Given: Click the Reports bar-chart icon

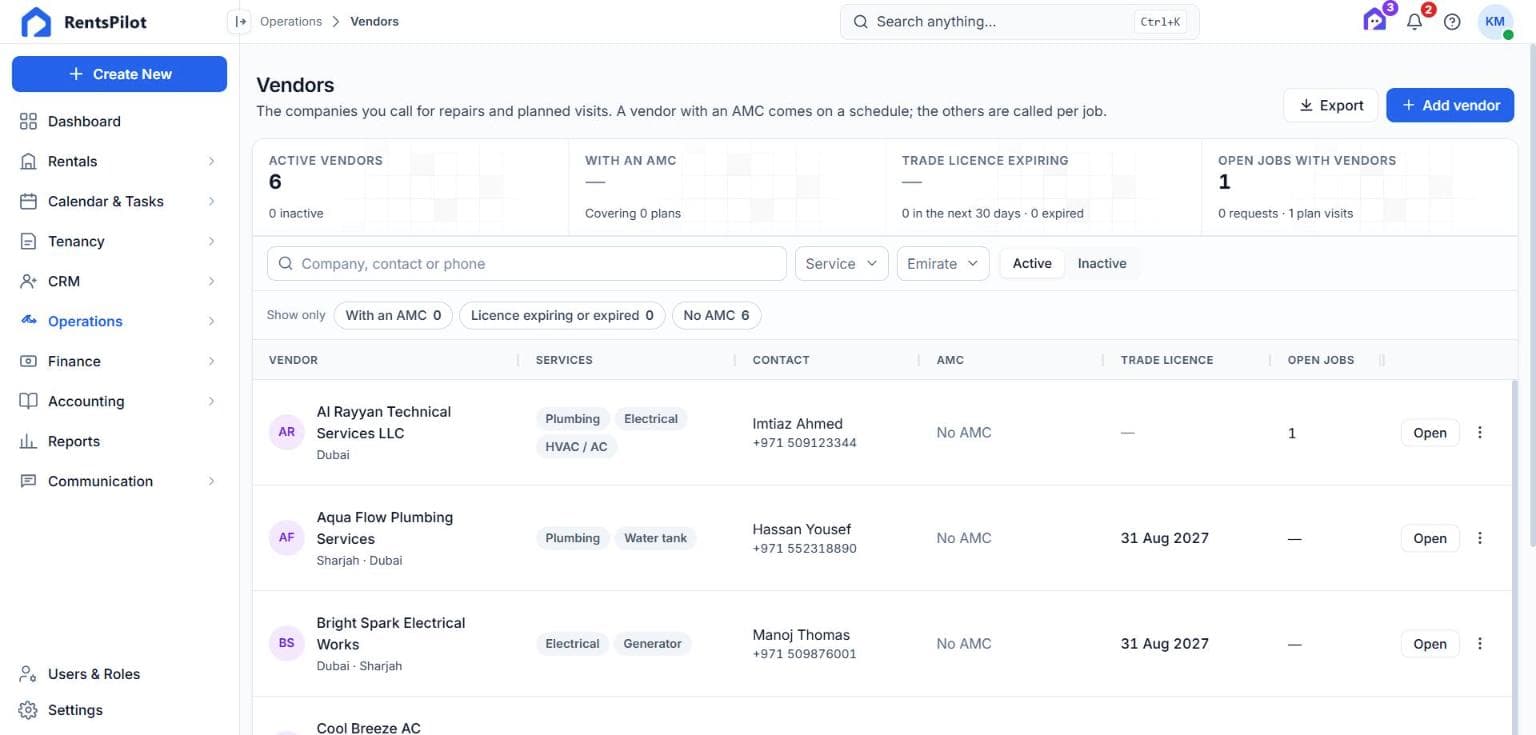Looking at the screenshot, I should pyautogui.click(x=28, y=441).
